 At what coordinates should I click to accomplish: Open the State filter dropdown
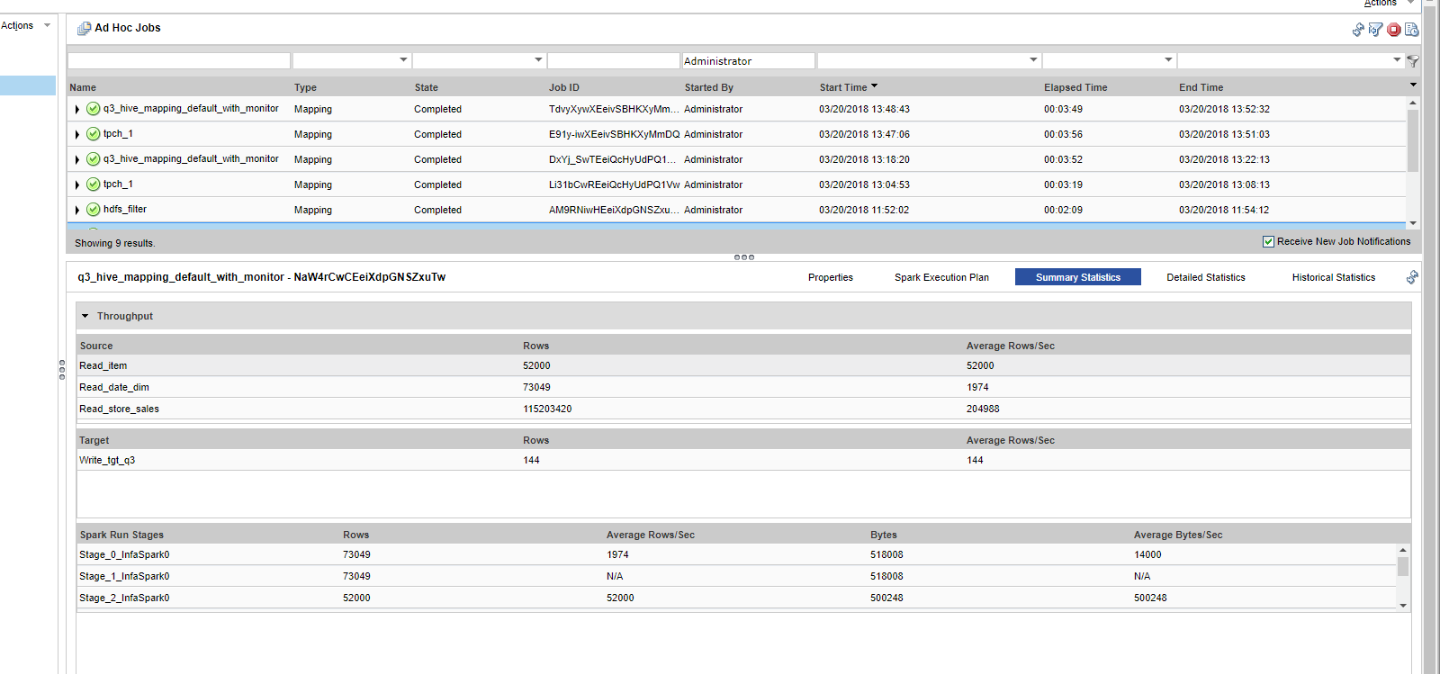pos(539,61)
